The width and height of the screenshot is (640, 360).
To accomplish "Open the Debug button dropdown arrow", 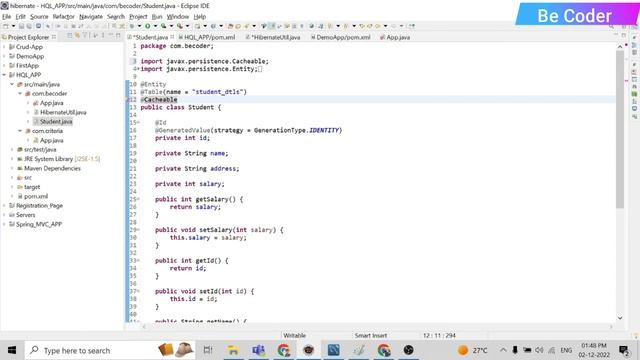I will [140, 26].
